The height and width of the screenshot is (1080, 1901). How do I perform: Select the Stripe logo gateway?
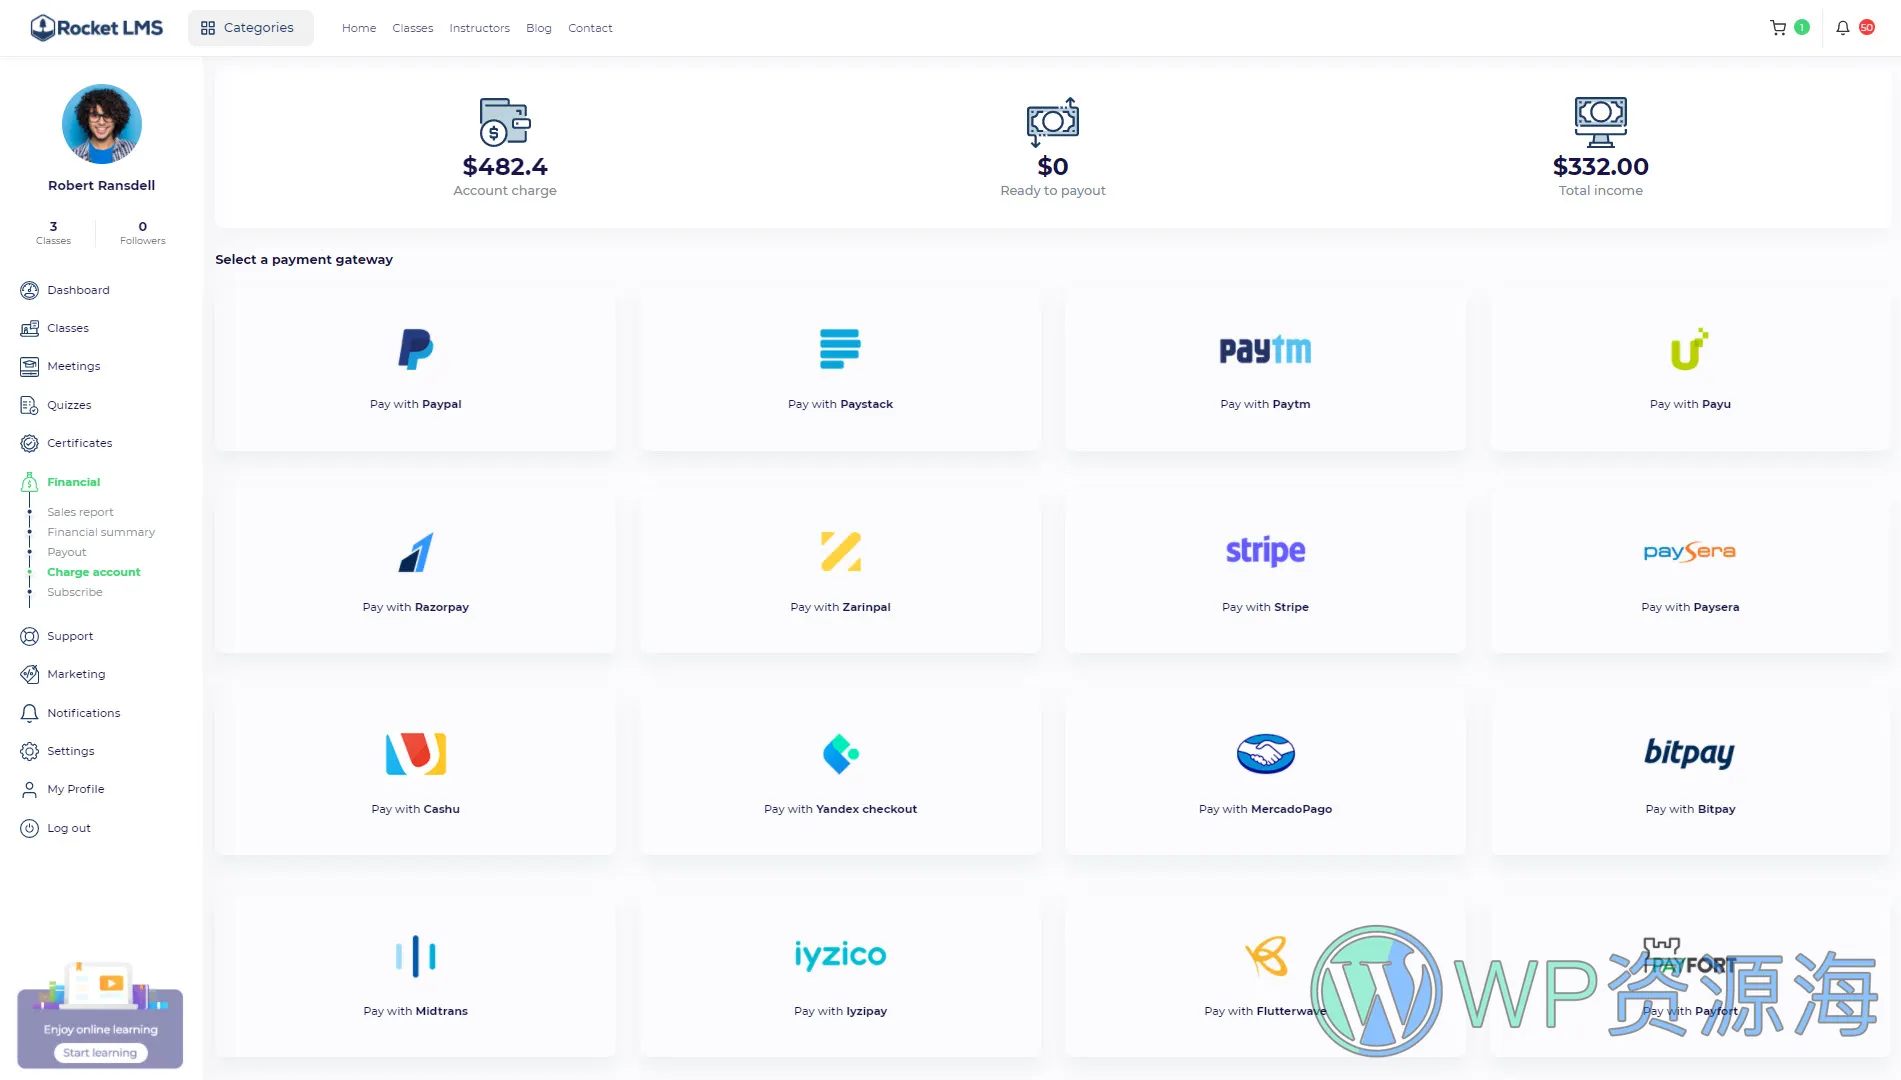pos(1265,551)
